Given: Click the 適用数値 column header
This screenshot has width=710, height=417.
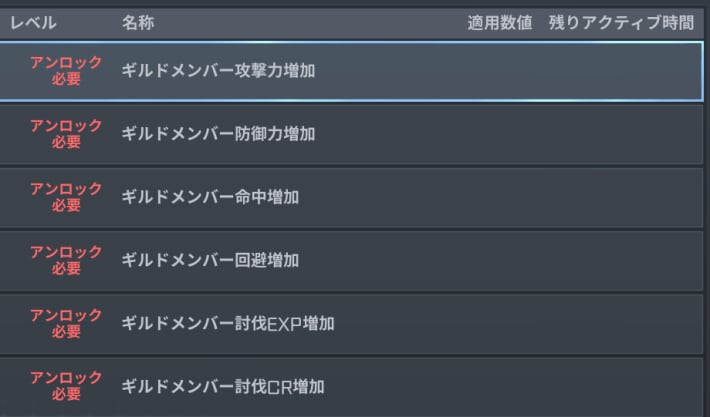Looking at the screenshot, I should click(499, 22).
